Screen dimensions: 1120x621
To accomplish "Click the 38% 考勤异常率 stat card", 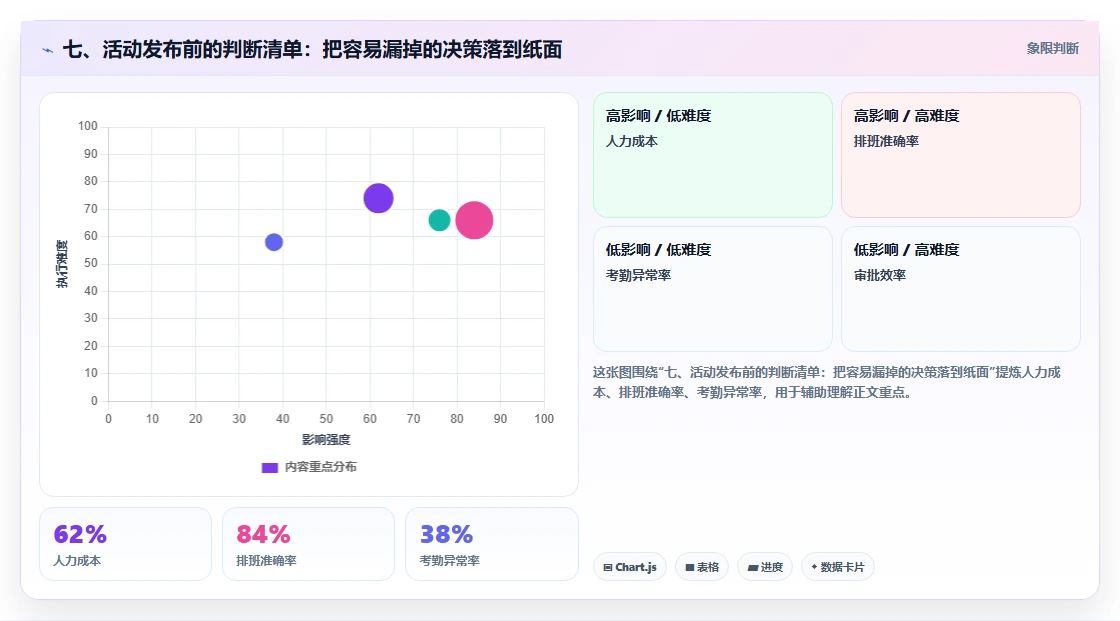I will [491, 544].
